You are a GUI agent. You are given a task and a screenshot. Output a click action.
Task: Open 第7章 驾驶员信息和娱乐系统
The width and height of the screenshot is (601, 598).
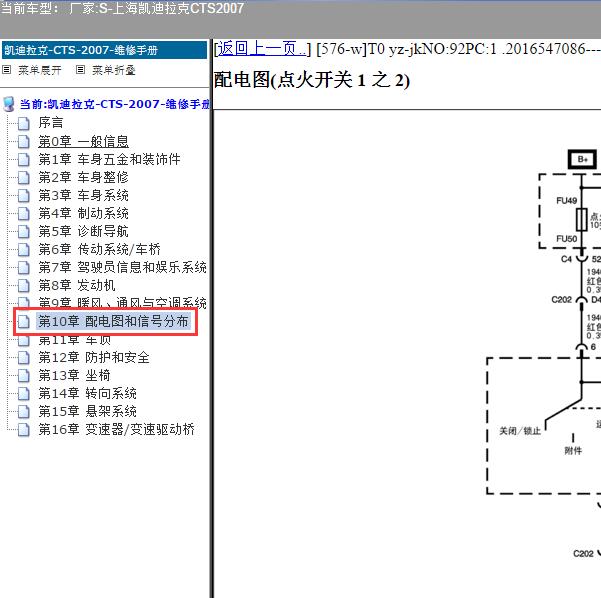click(x=122, y=267)
